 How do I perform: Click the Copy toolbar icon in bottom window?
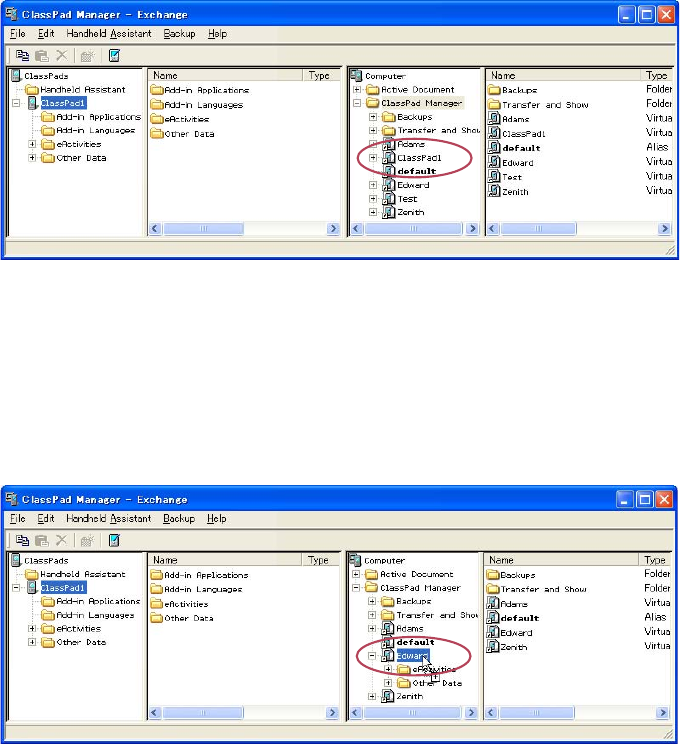click(22, 540)
